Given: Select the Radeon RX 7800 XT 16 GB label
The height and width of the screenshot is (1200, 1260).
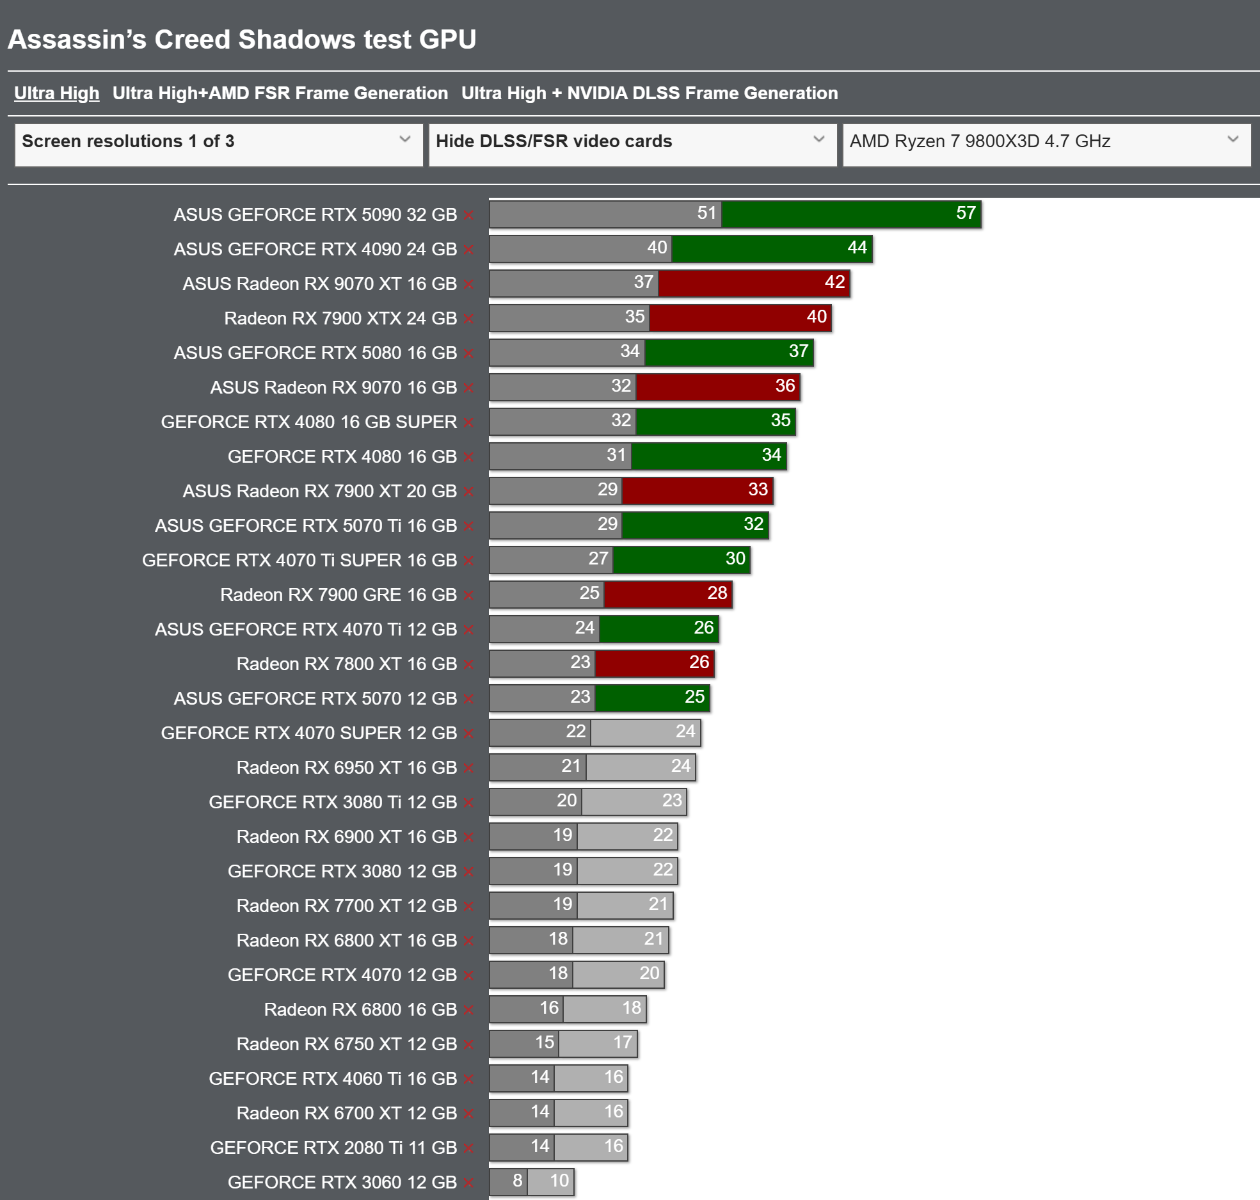Looking at the screenshot, I should [347, 664].
